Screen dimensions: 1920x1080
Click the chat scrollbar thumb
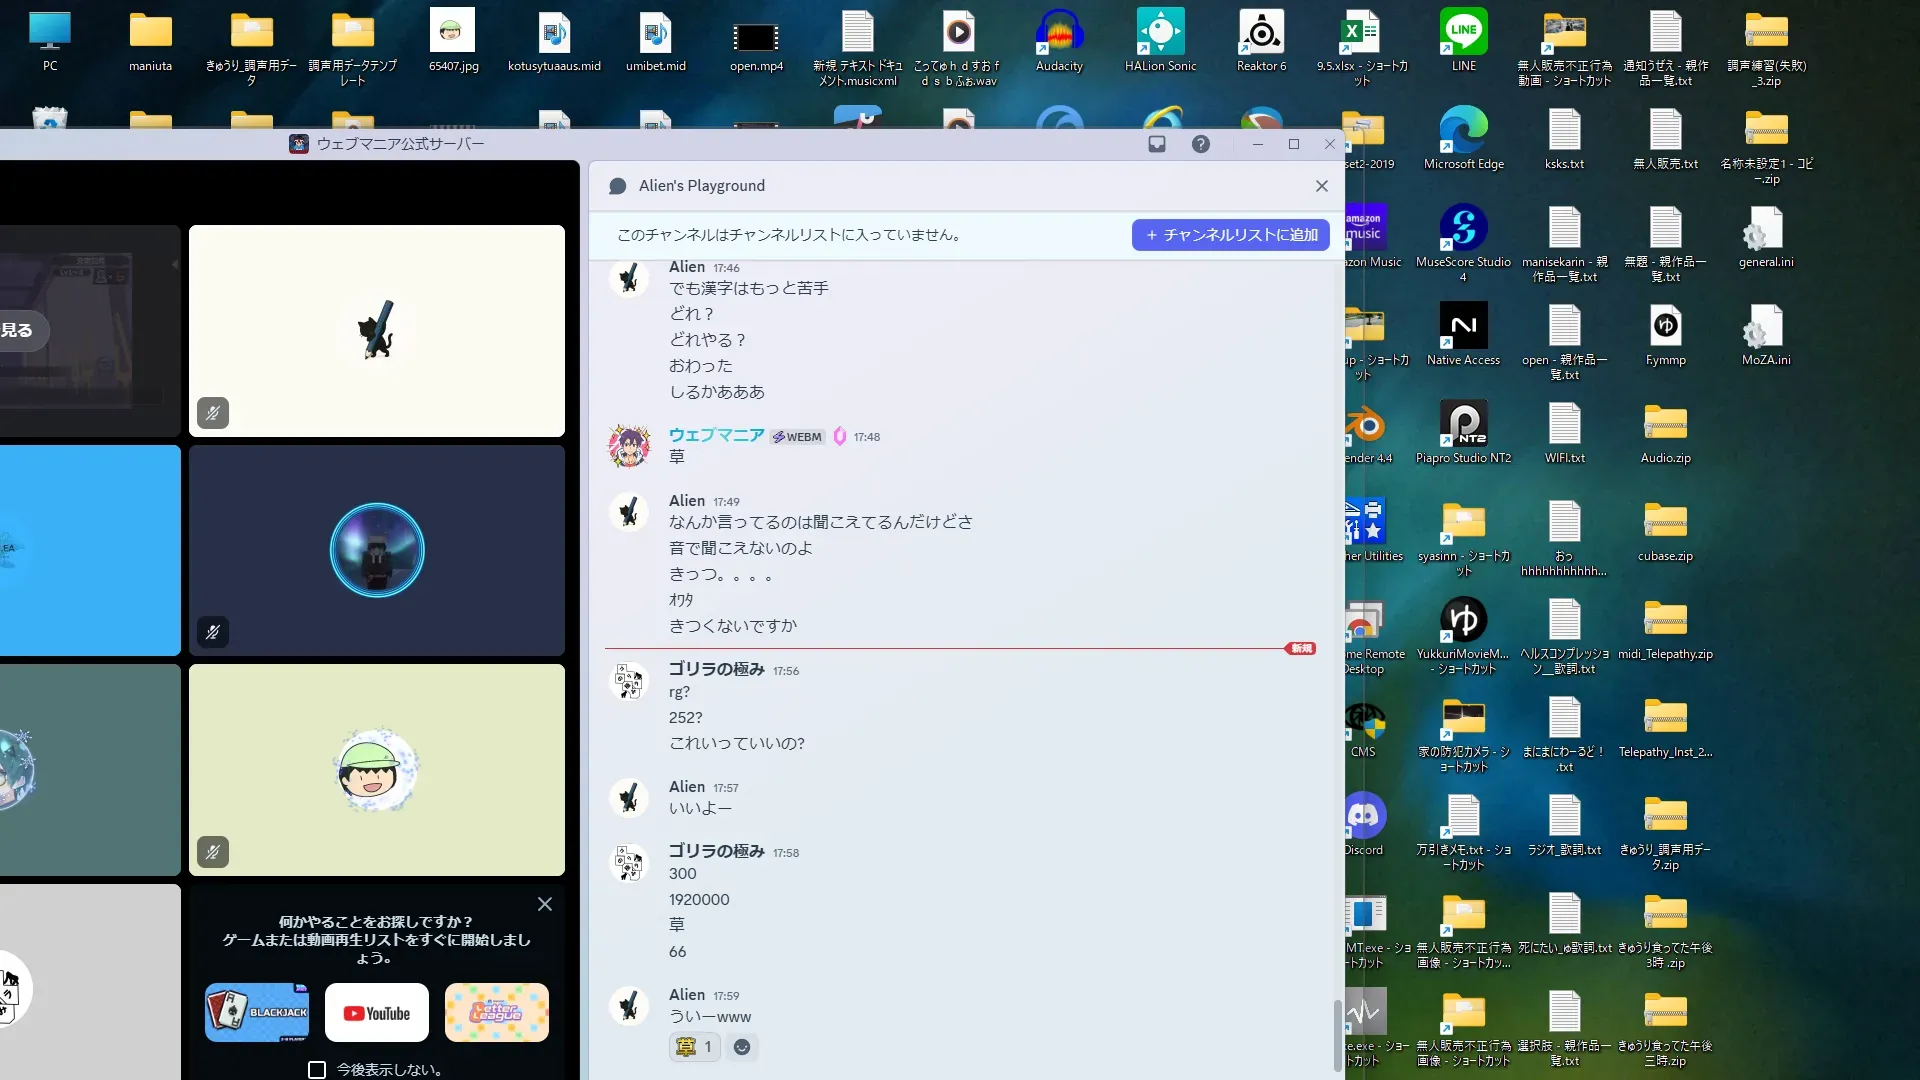pyautogui.click(x=1338, y=1035)
